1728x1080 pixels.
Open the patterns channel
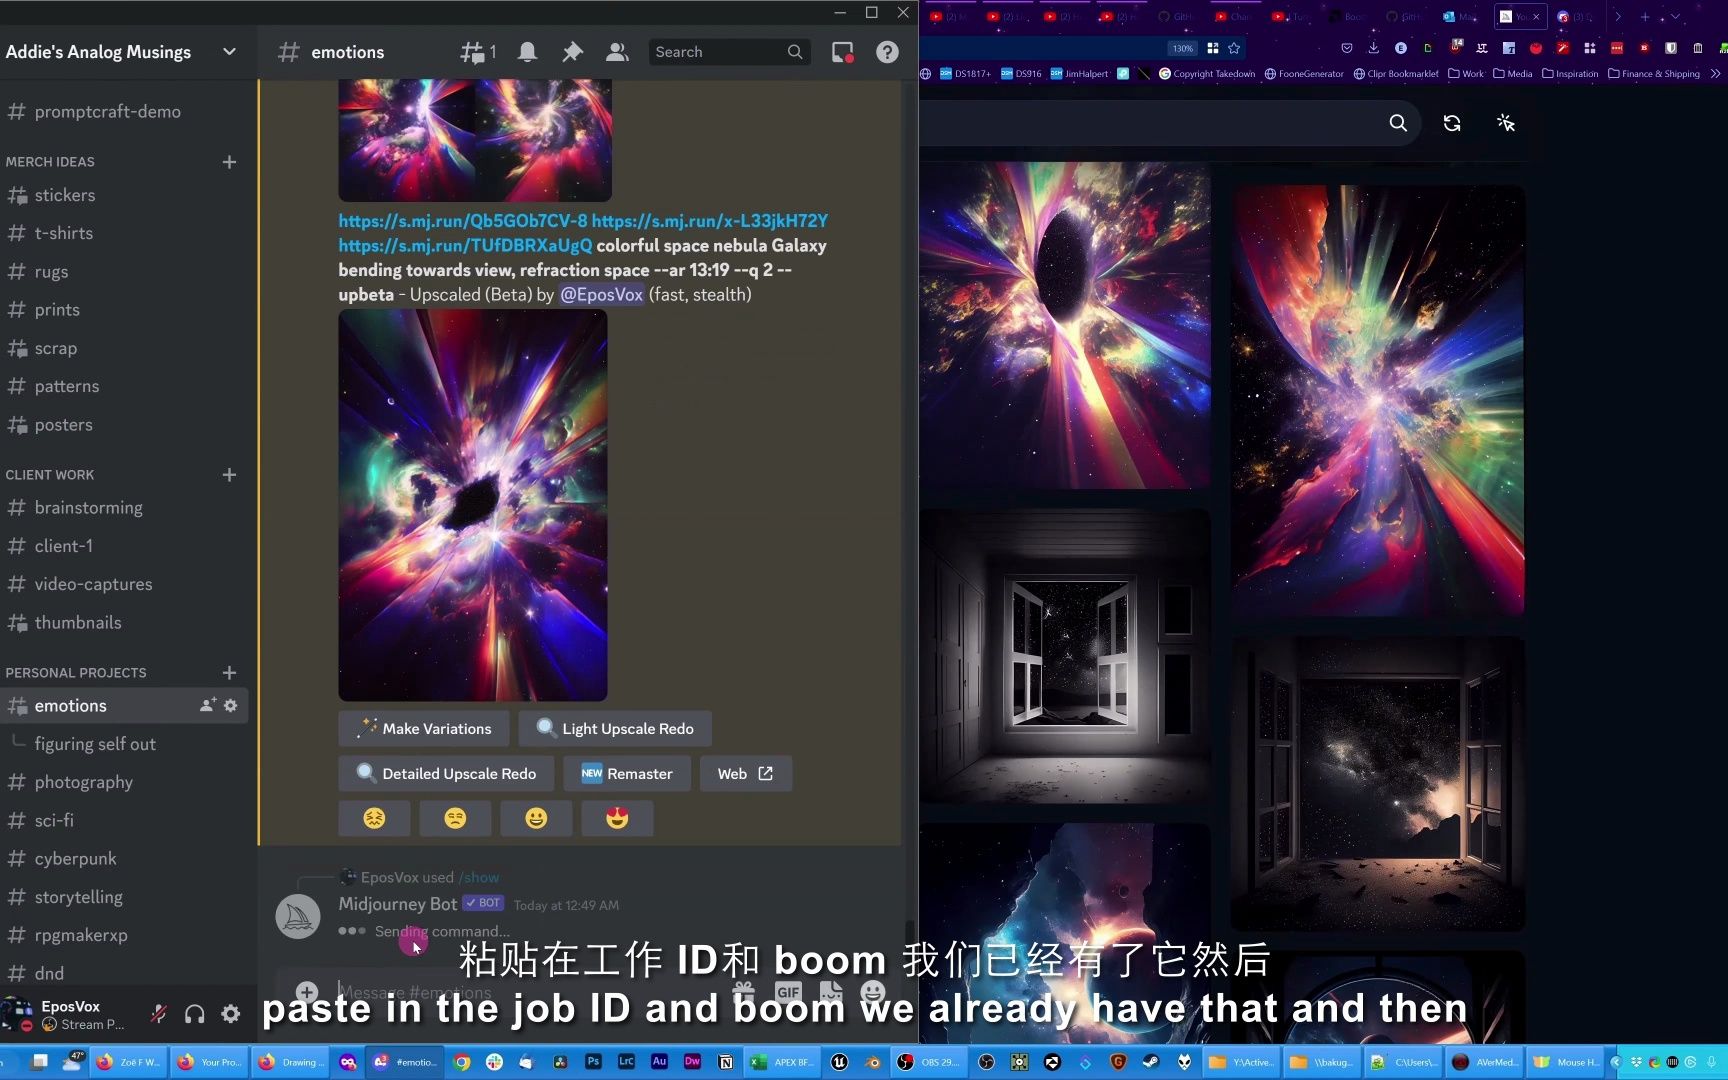(x=124, y=386)
